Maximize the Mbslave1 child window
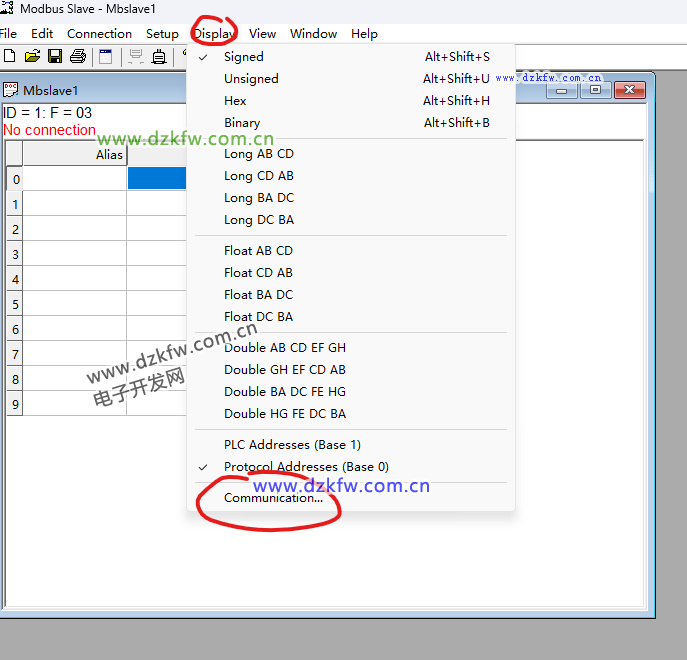Image resolution: width=687 pixels, height=660 pixels. click(595, 90)
